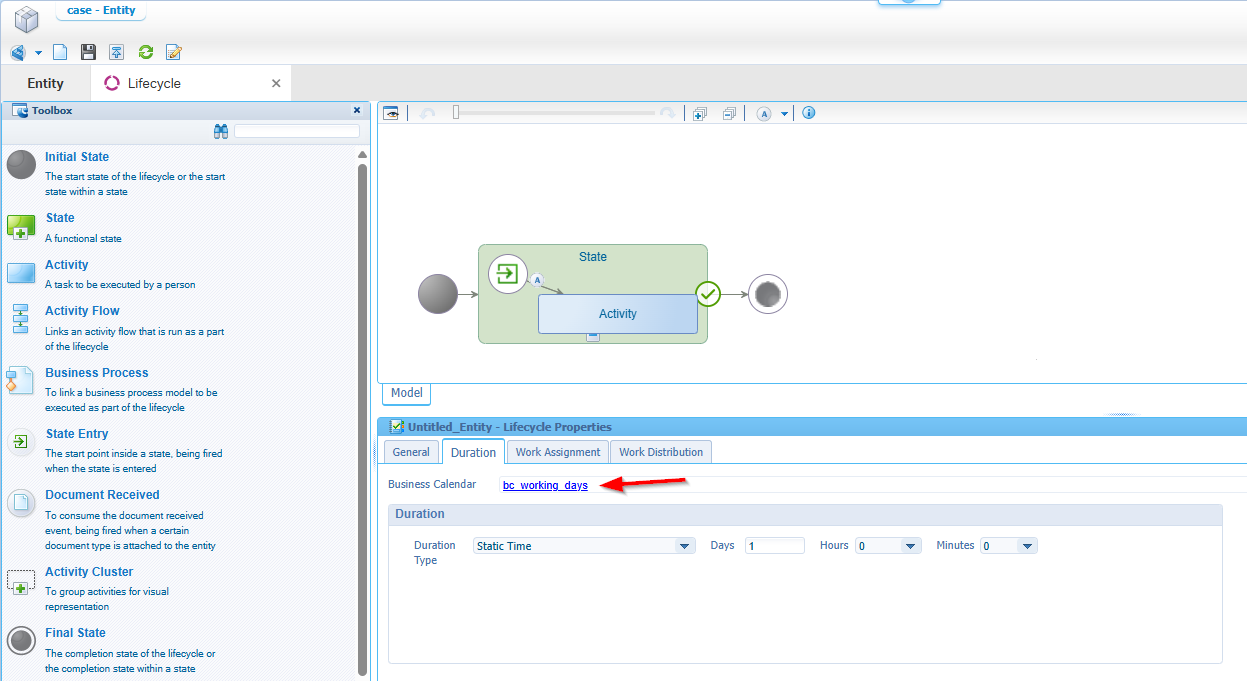1247x681 pixels.
Task: Click the blue information icon
Action: 809,113
